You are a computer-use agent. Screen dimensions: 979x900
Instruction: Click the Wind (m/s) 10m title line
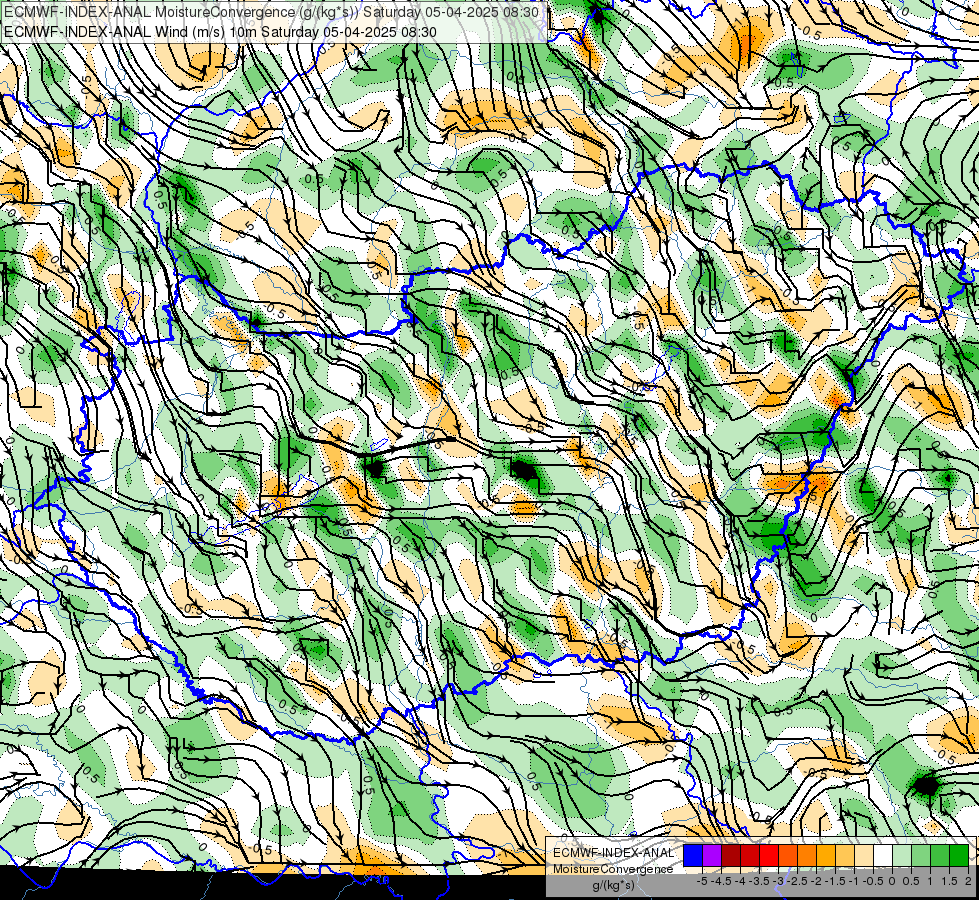[220, 32]
